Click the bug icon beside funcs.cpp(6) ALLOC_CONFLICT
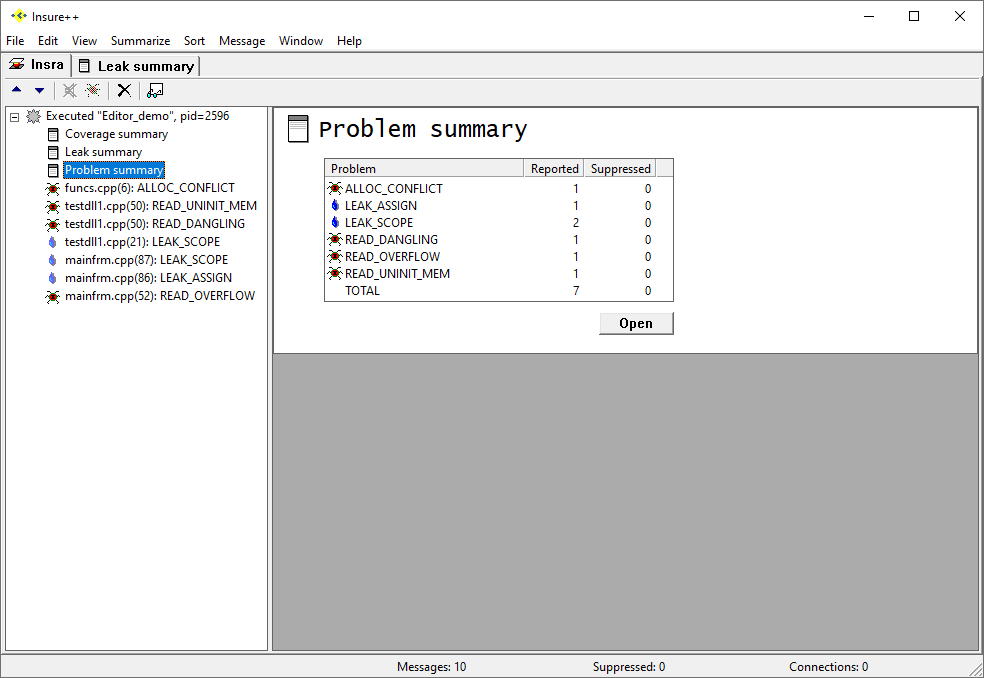Image resolution: width=984 pixels, height=678 pixels. coord(53,188)
